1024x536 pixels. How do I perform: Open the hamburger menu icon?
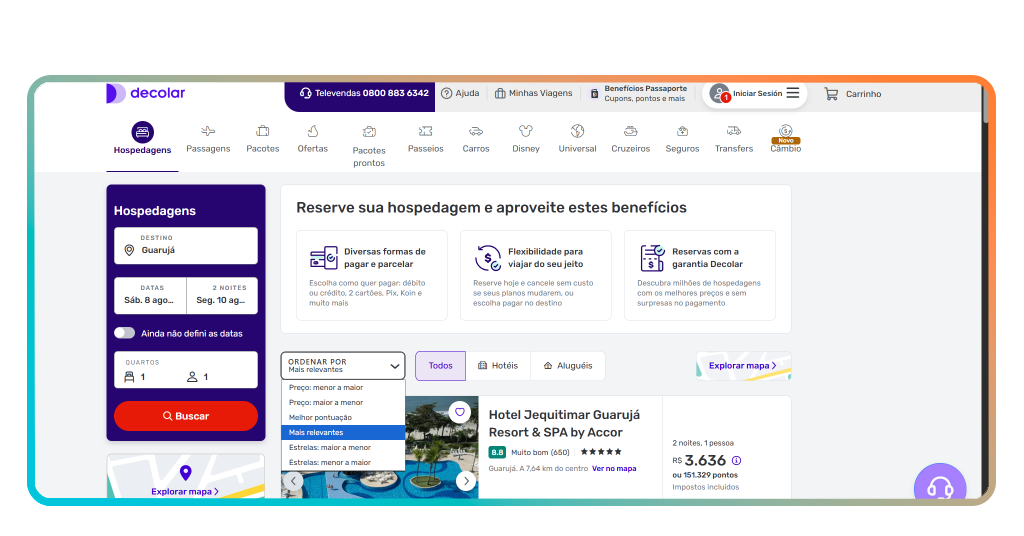coord(793,93)
